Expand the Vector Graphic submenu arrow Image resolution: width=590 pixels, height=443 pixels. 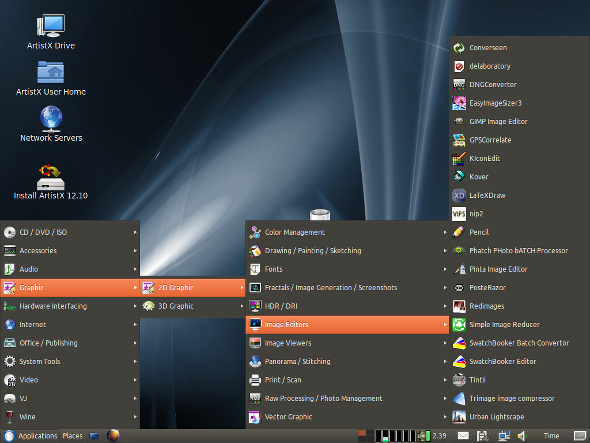[445, 417]
